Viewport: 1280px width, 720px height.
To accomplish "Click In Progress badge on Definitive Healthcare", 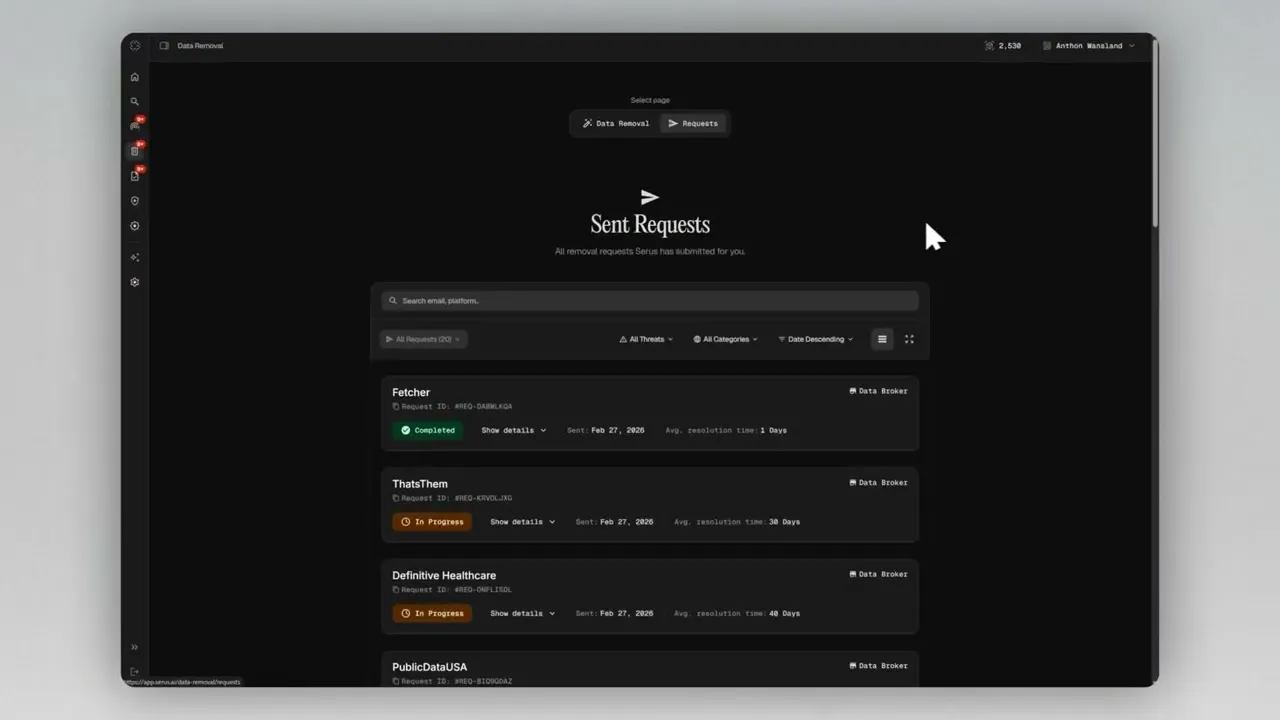I will (432, 613).
